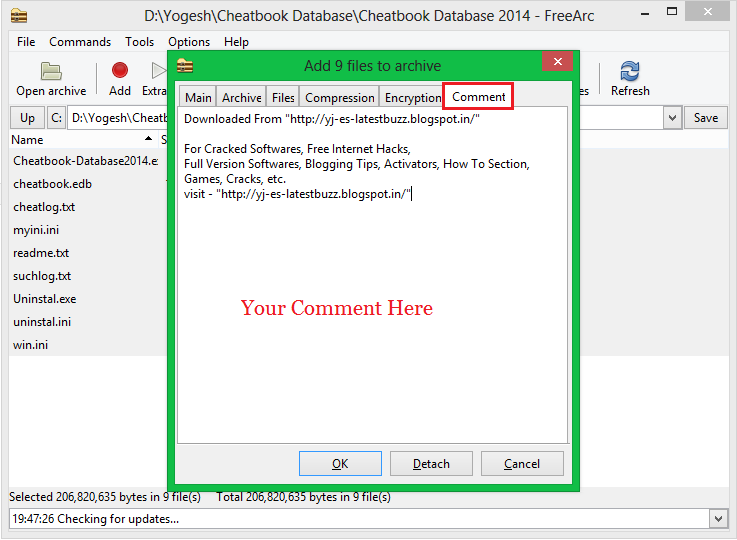Image resolution: width=737 pixels, height=540 pixels.
Task: Minimize the FreeArc main window
Action: (x=645, y=13)
